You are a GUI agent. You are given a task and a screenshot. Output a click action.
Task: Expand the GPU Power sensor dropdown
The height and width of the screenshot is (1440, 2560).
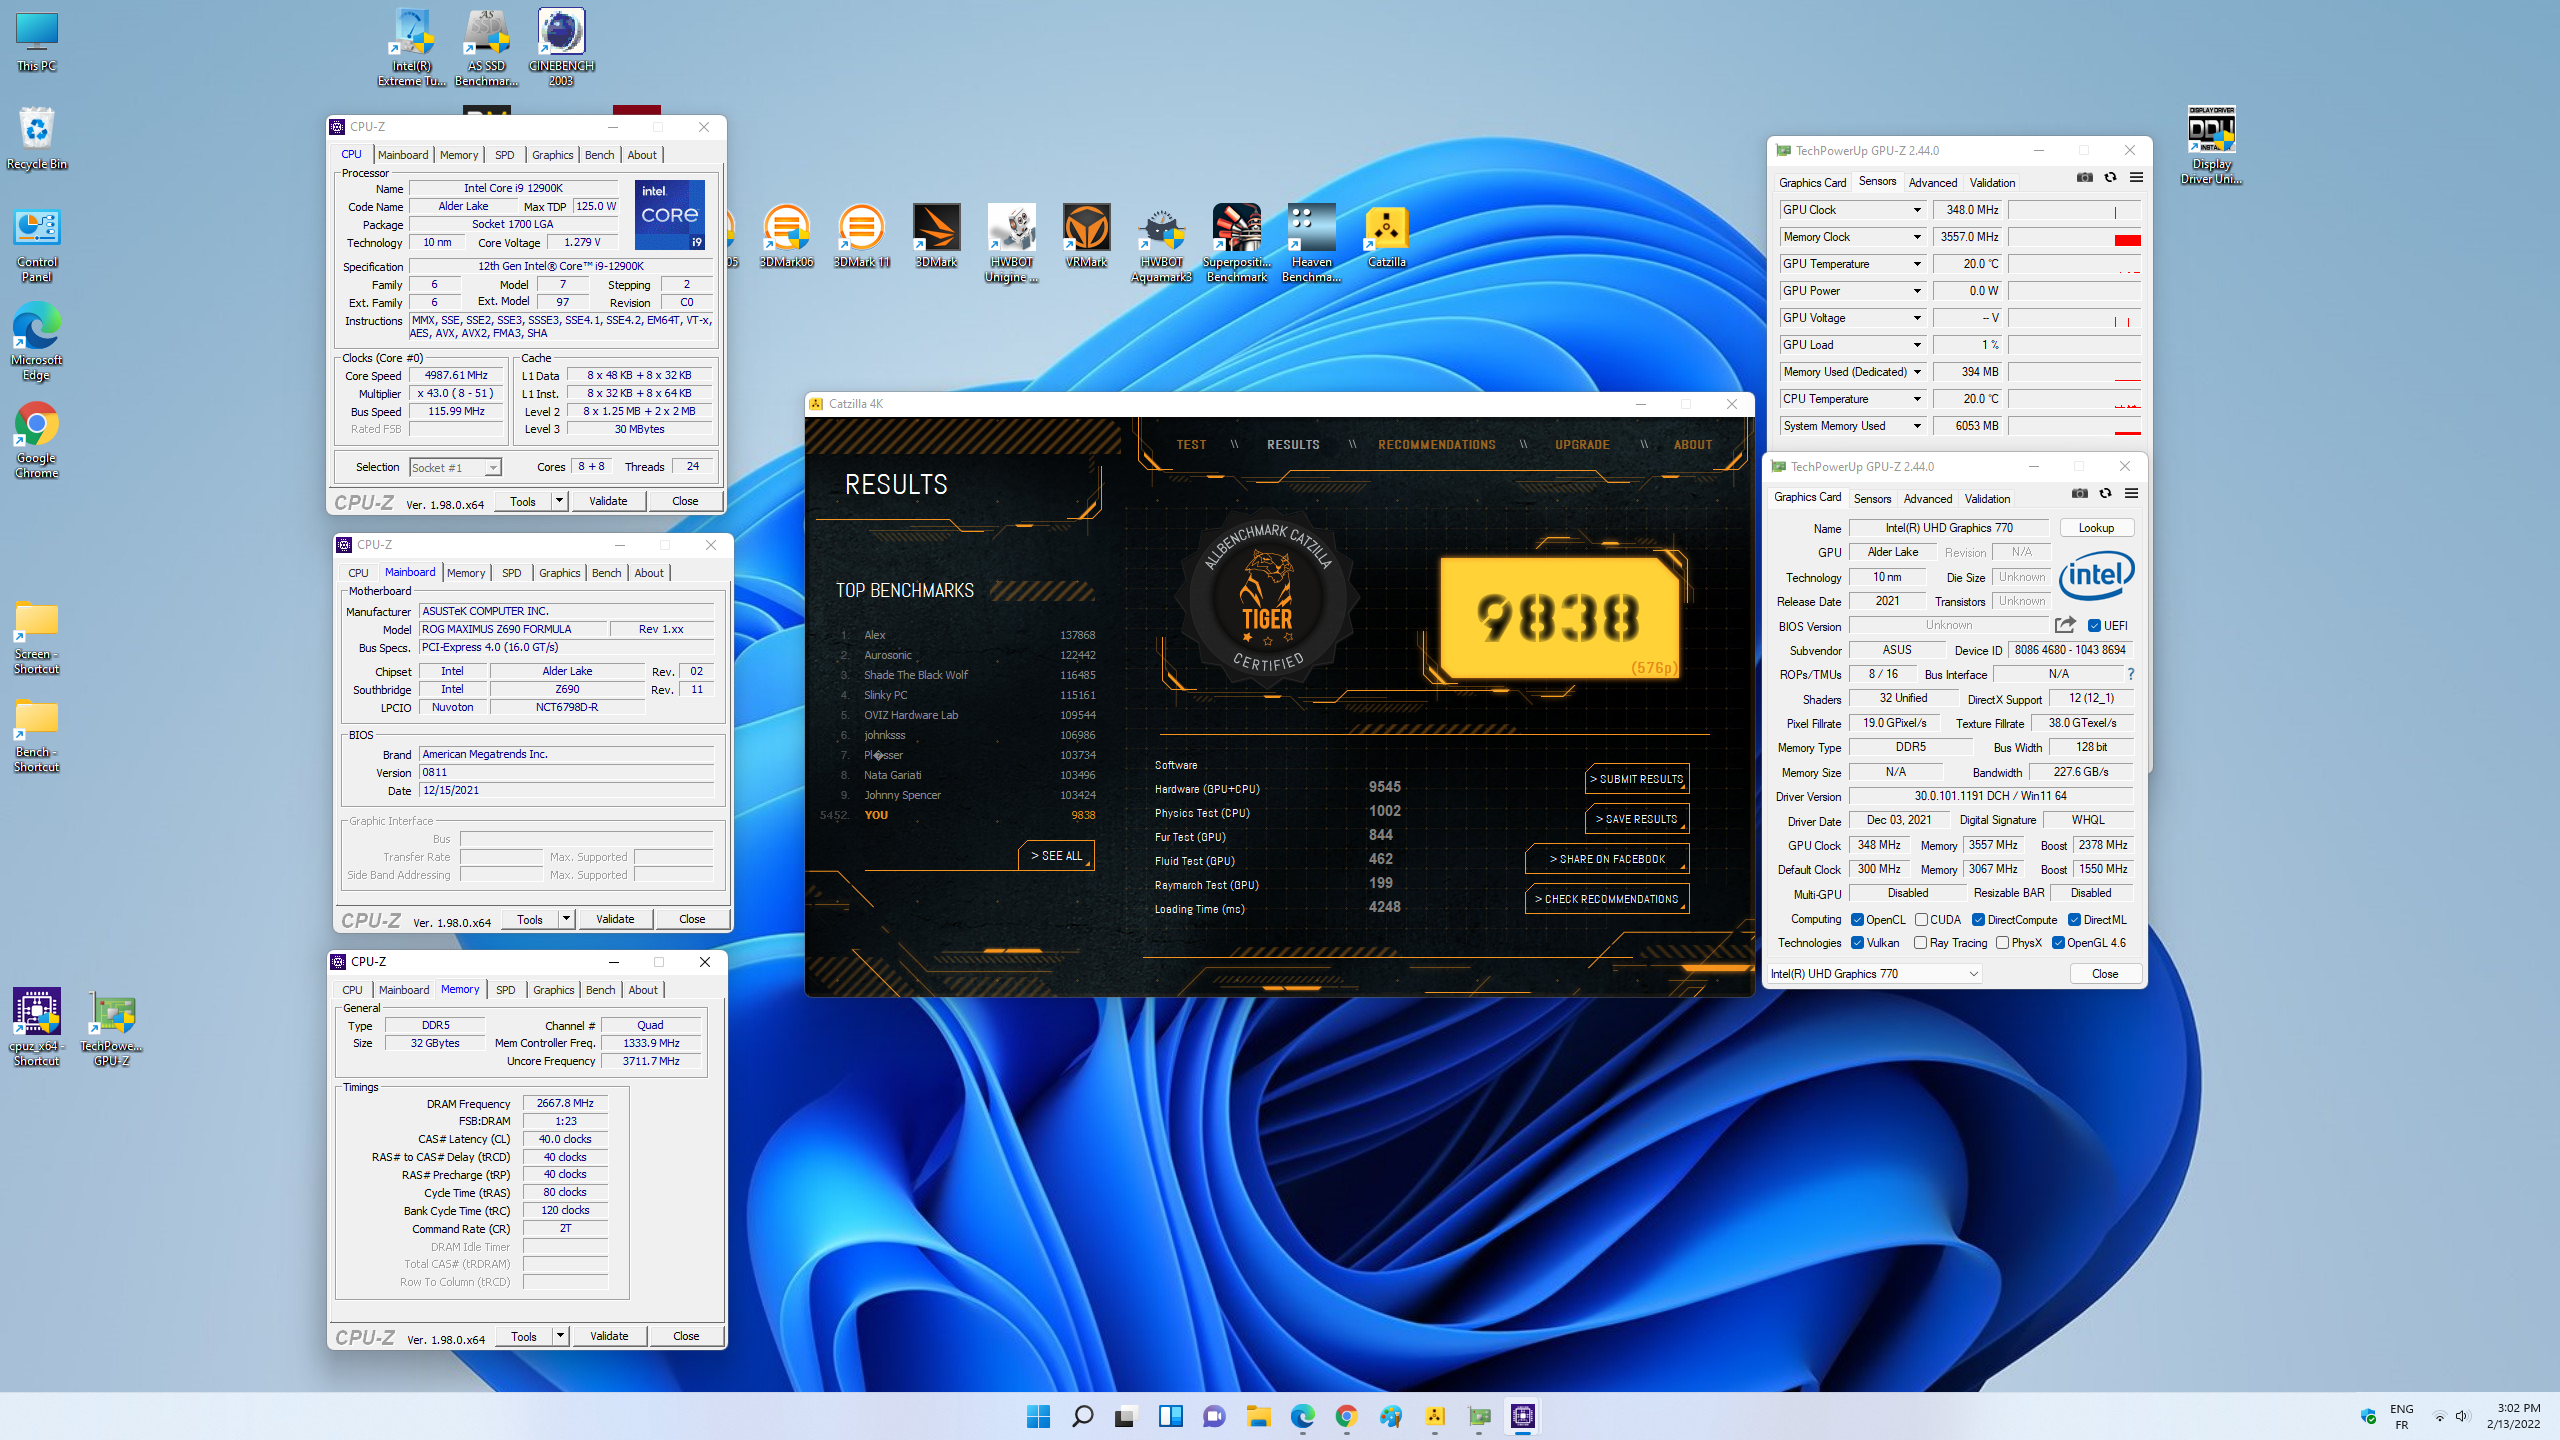(x=1917, y=291)
